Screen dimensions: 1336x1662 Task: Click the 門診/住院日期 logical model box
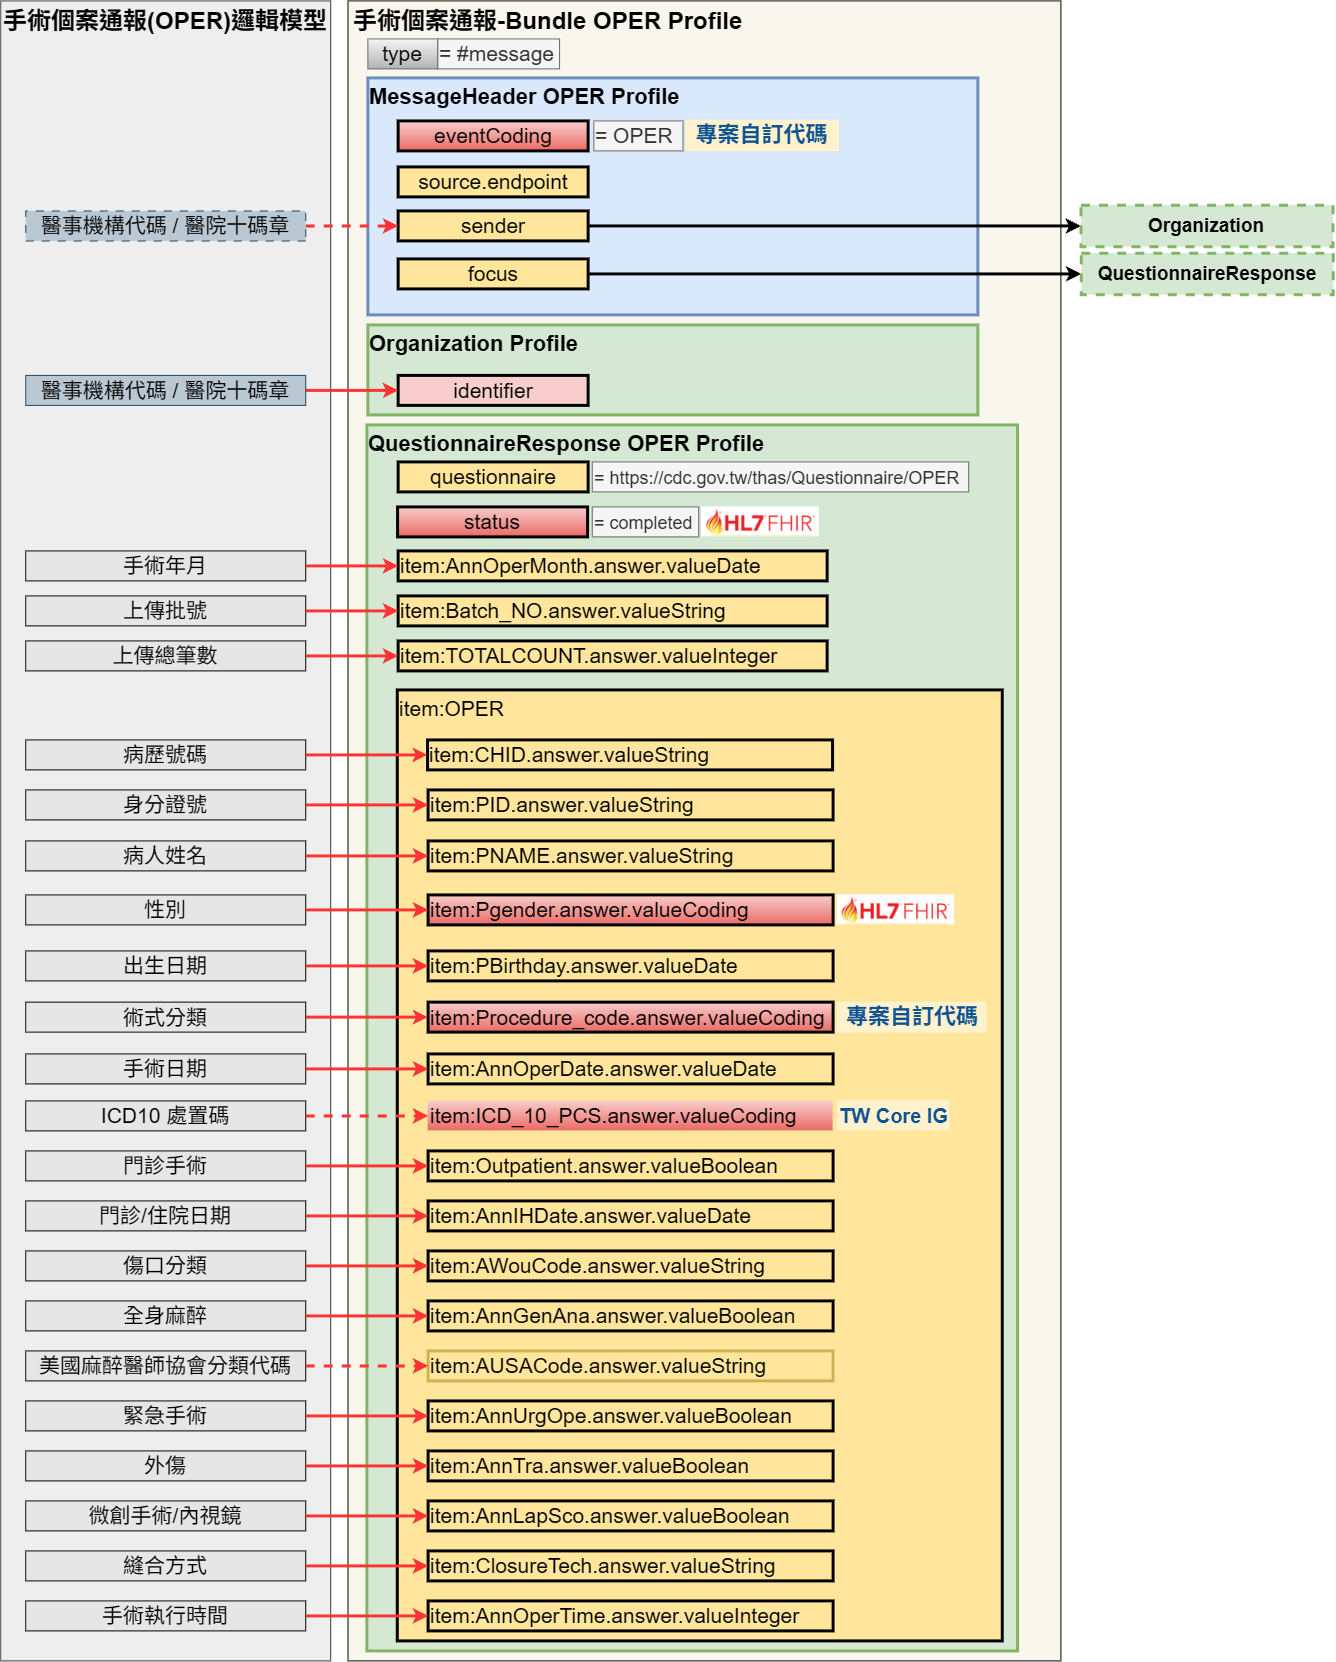point(166,1216)
